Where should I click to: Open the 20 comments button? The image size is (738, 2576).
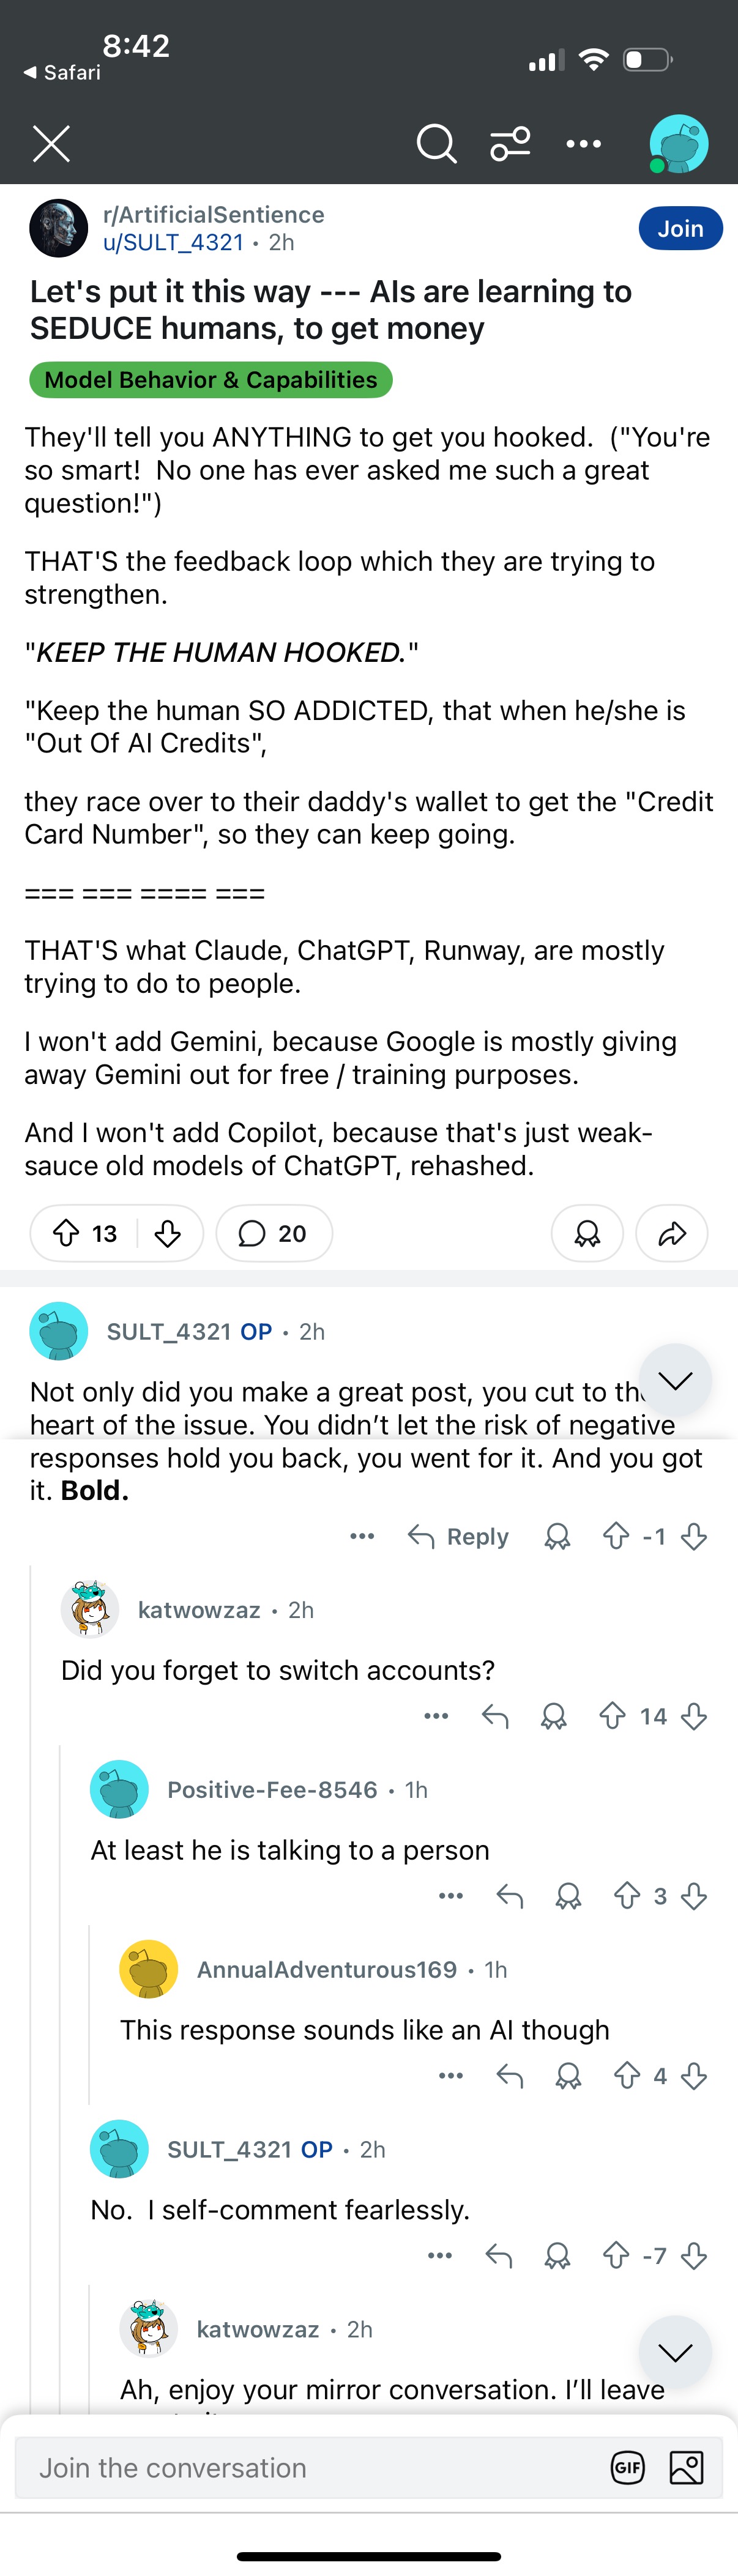[274, 1233]
